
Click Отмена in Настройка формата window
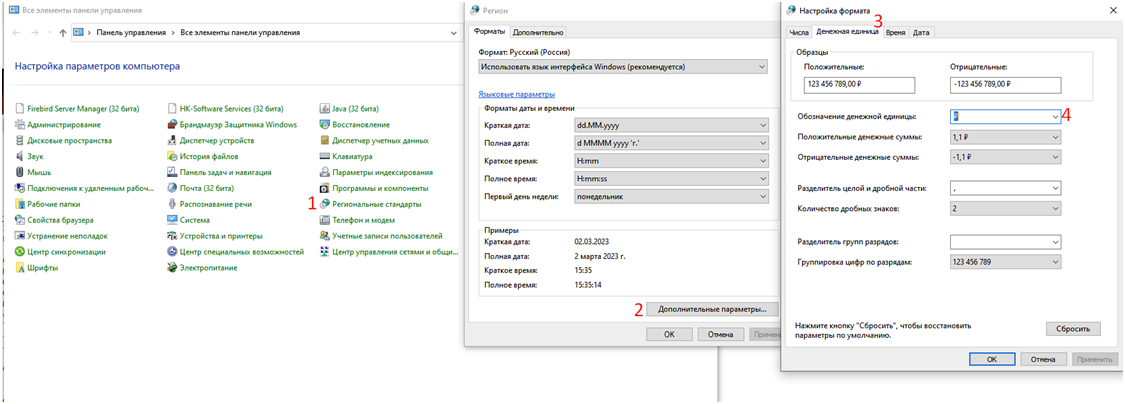[1042, 359]
